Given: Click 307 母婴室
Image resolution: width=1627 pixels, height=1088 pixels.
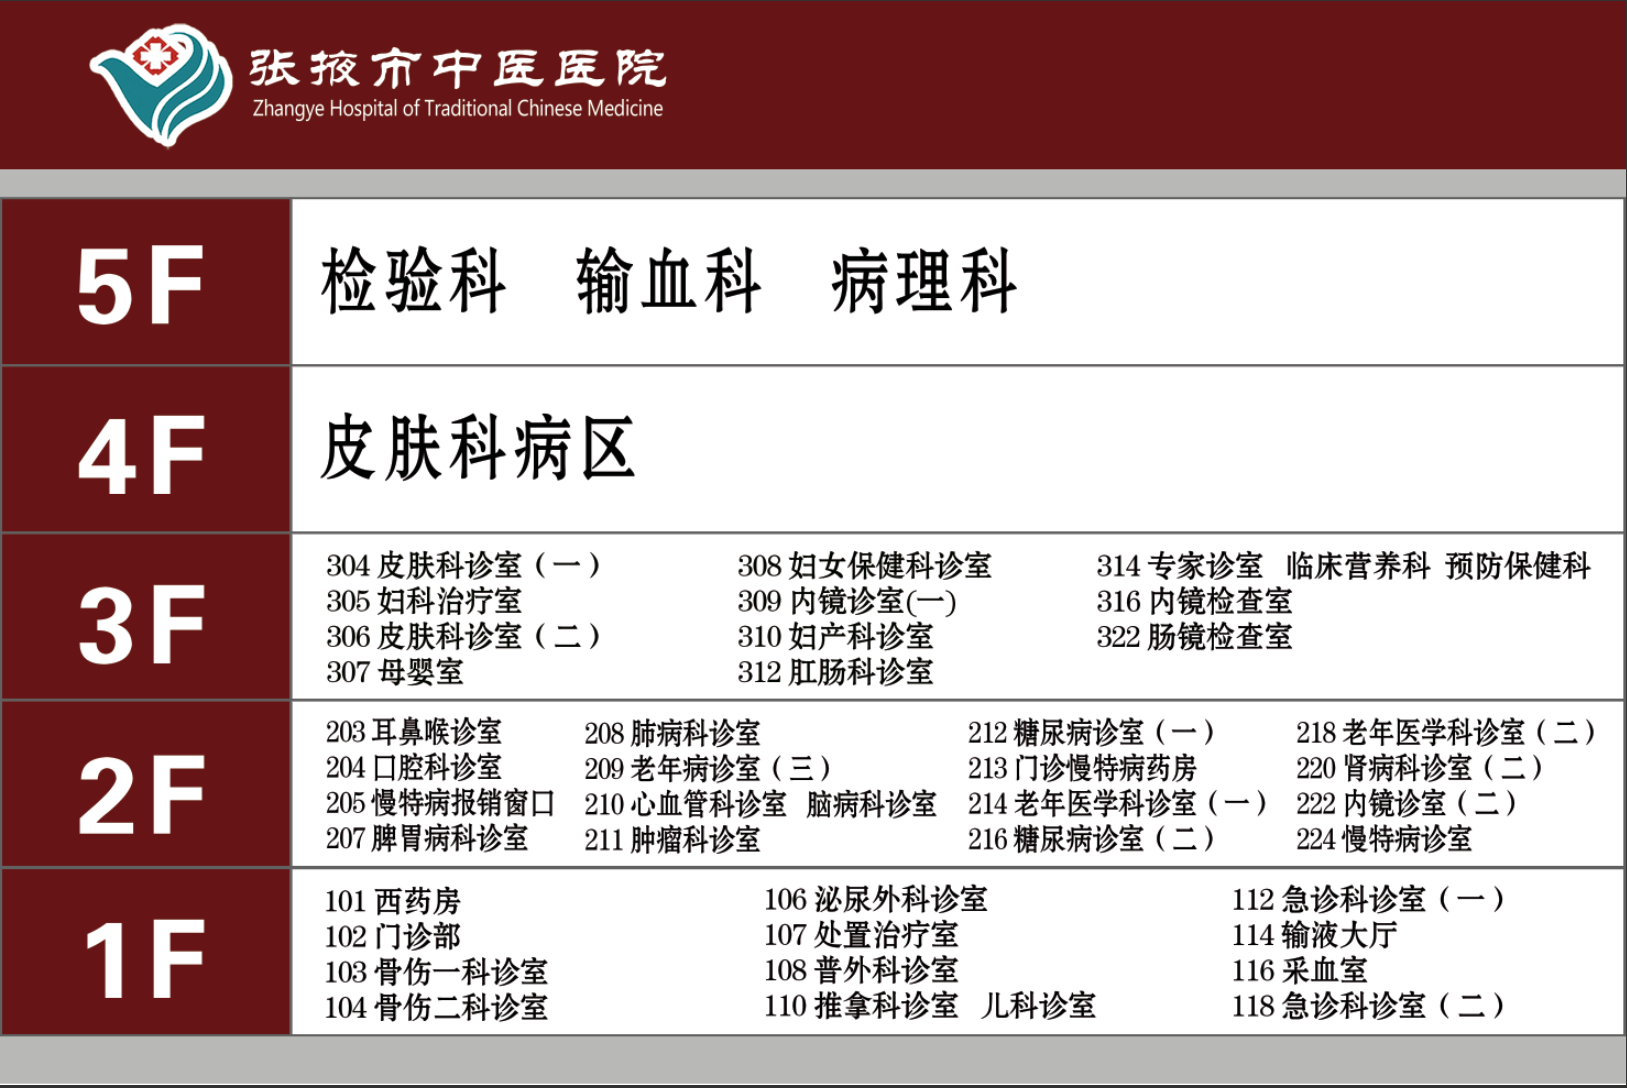Looking at the screenshot, I should click(x=395, y=672).
